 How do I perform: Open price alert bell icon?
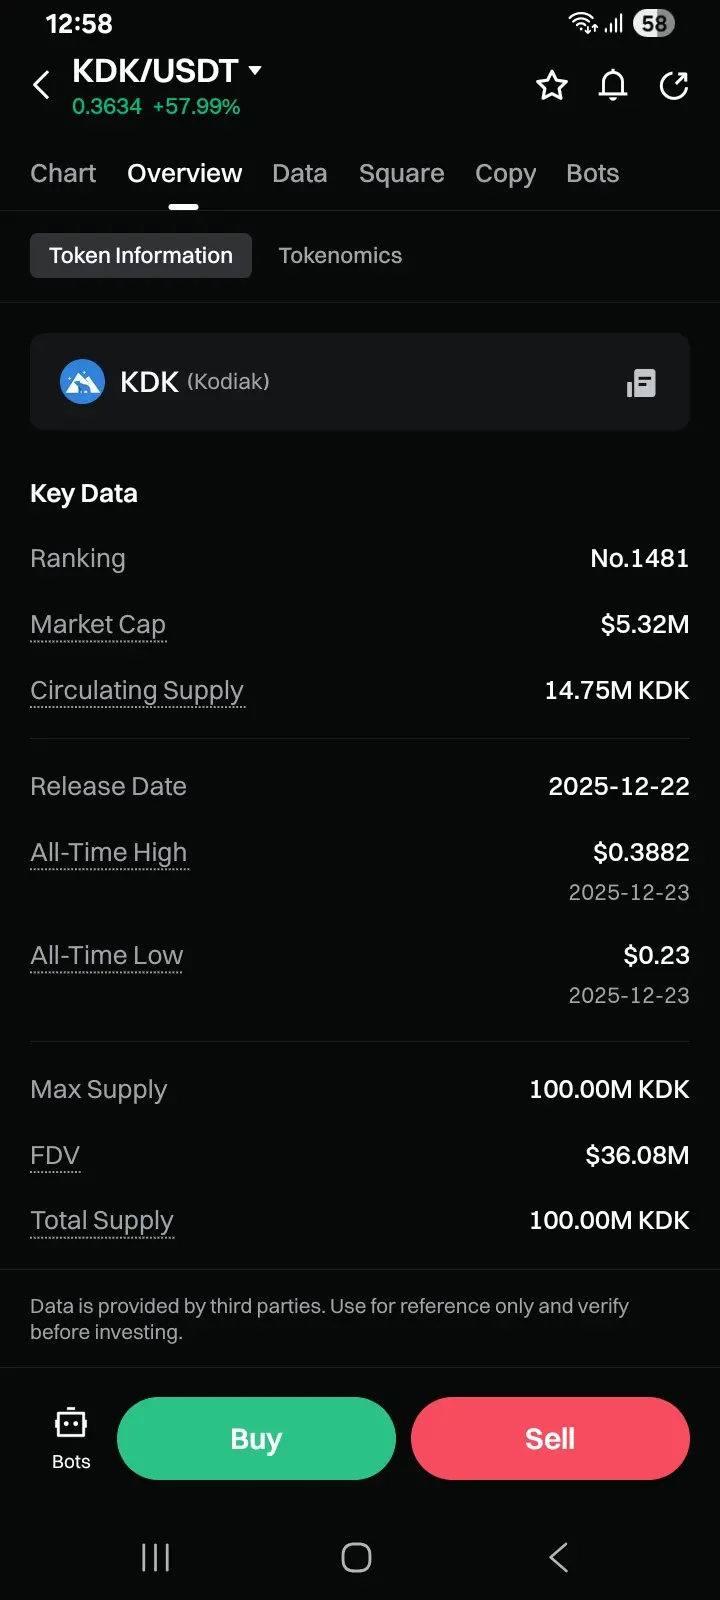613,86
